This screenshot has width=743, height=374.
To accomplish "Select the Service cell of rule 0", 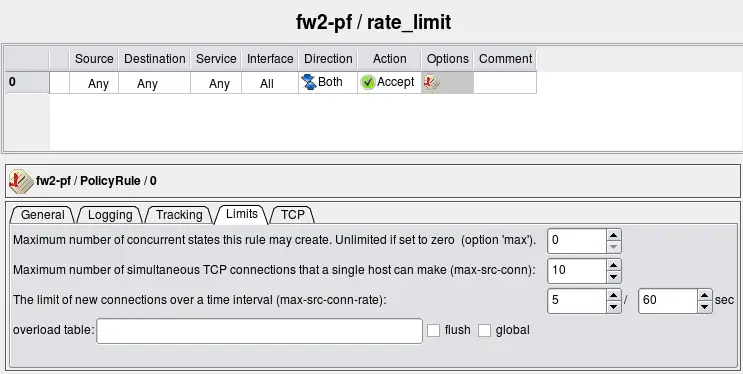I will (216, 83).
